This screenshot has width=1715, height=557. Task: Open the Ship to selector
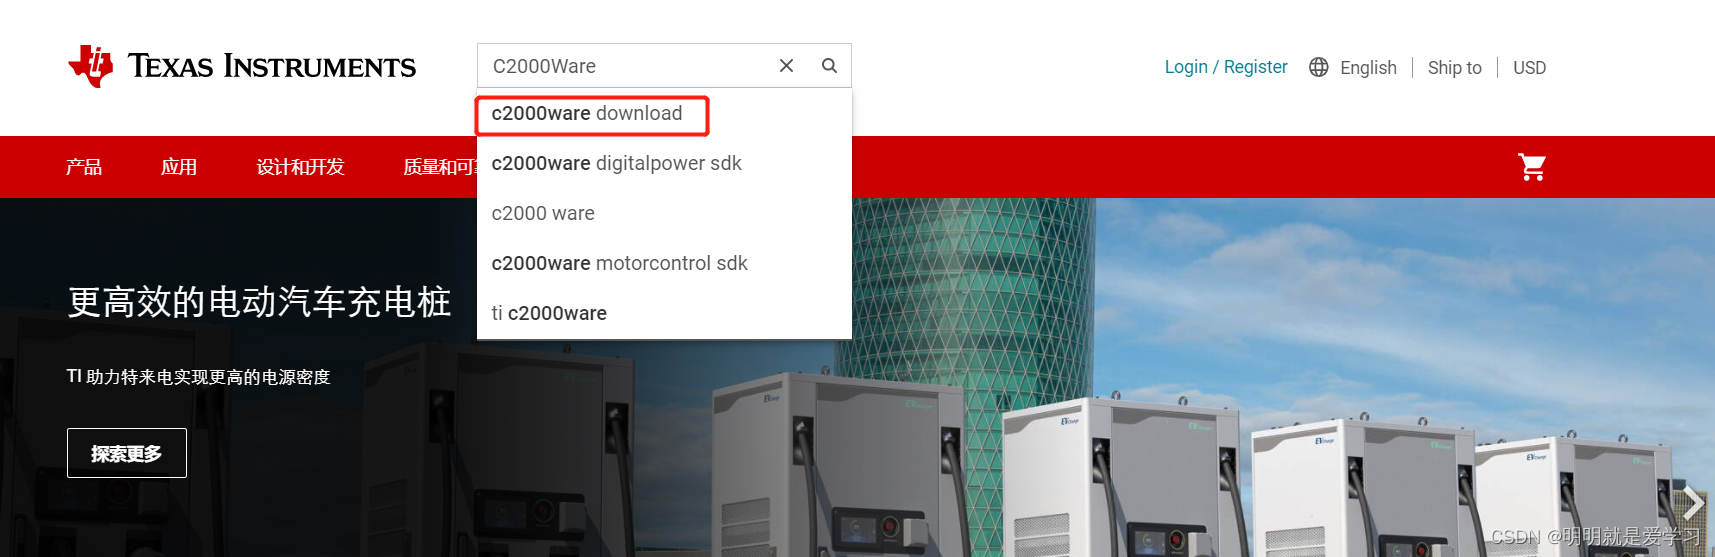tap(1454, 67)
